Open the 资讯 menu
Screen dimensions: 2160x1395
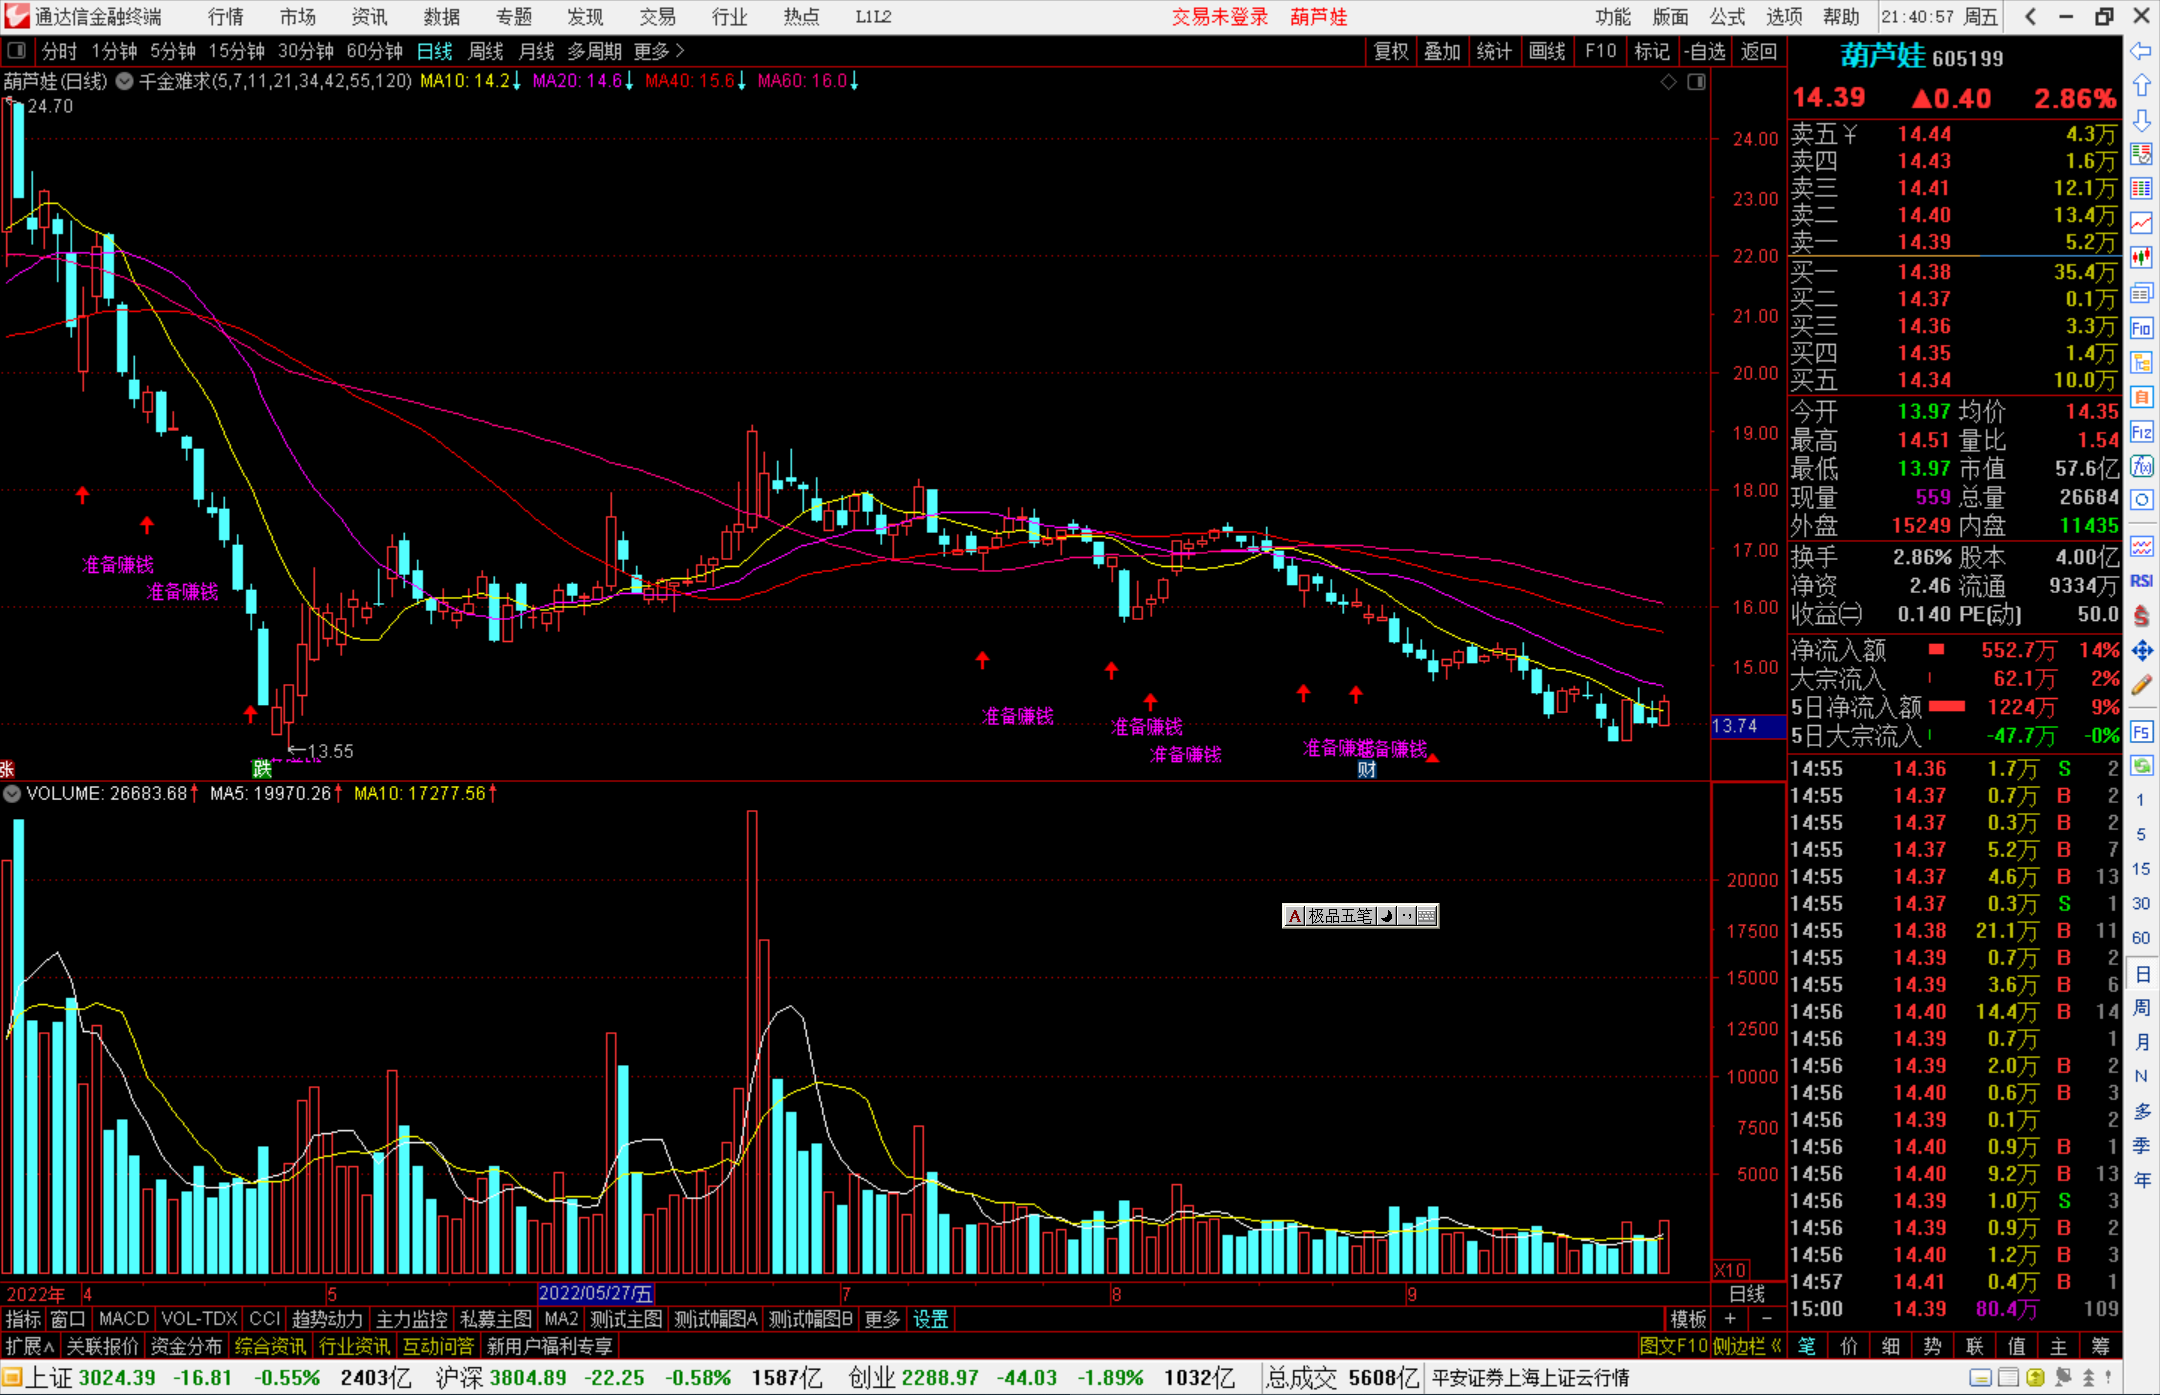point(369,16)
